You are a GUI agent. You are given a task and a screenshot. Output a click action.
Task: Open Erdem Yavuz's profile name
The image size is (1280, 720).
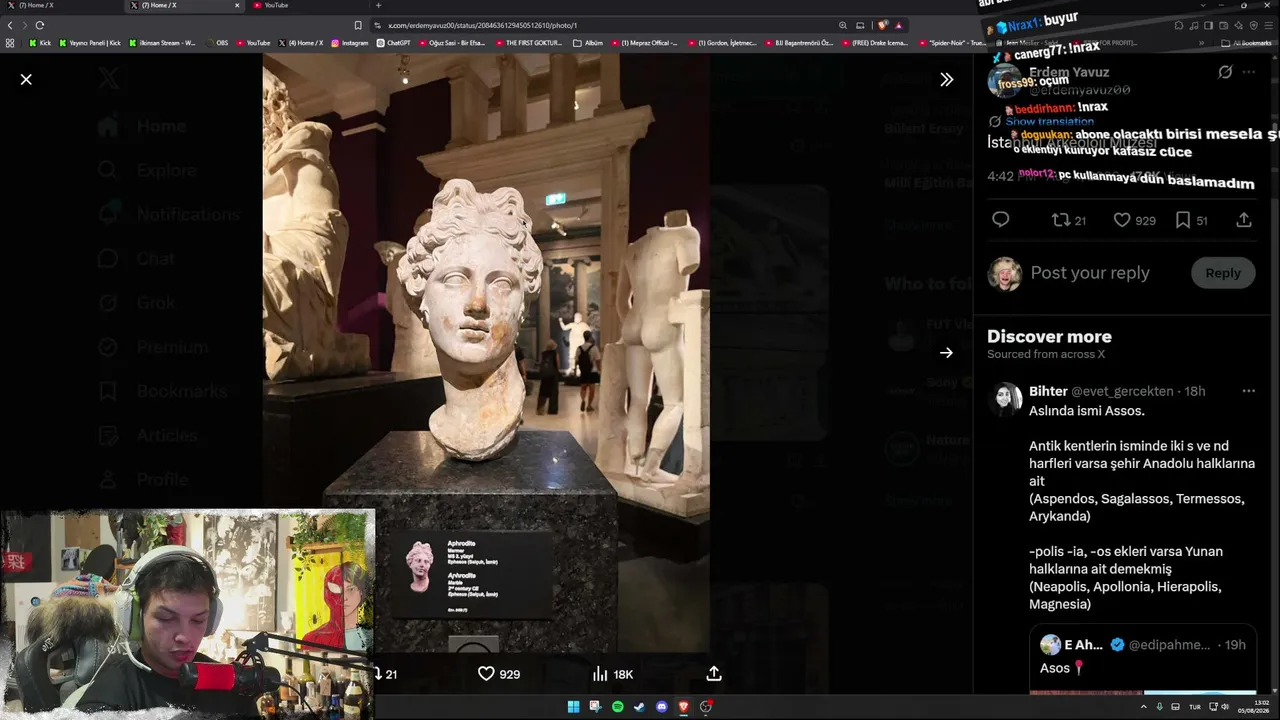[1070, 73]
